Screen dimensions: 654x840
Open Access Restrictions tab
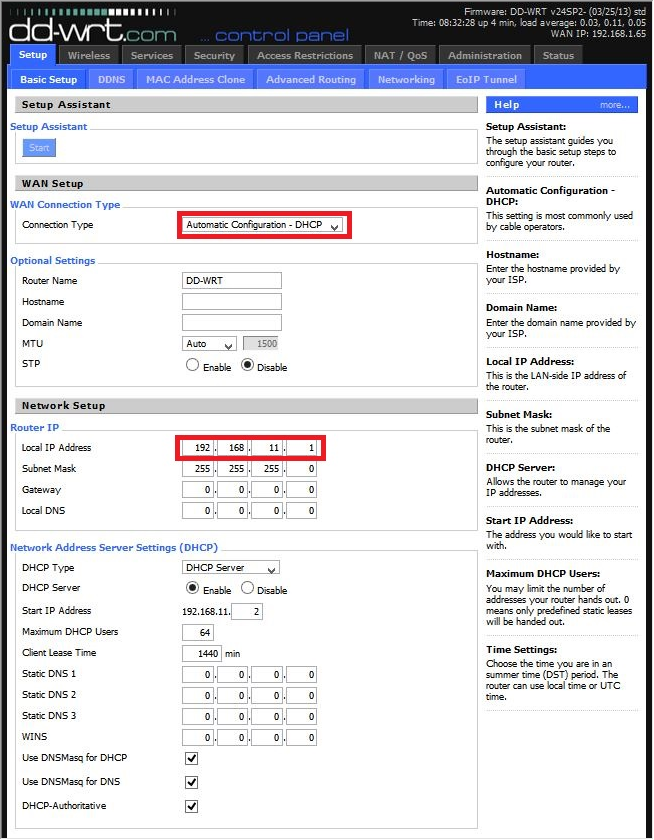[305, 55]
